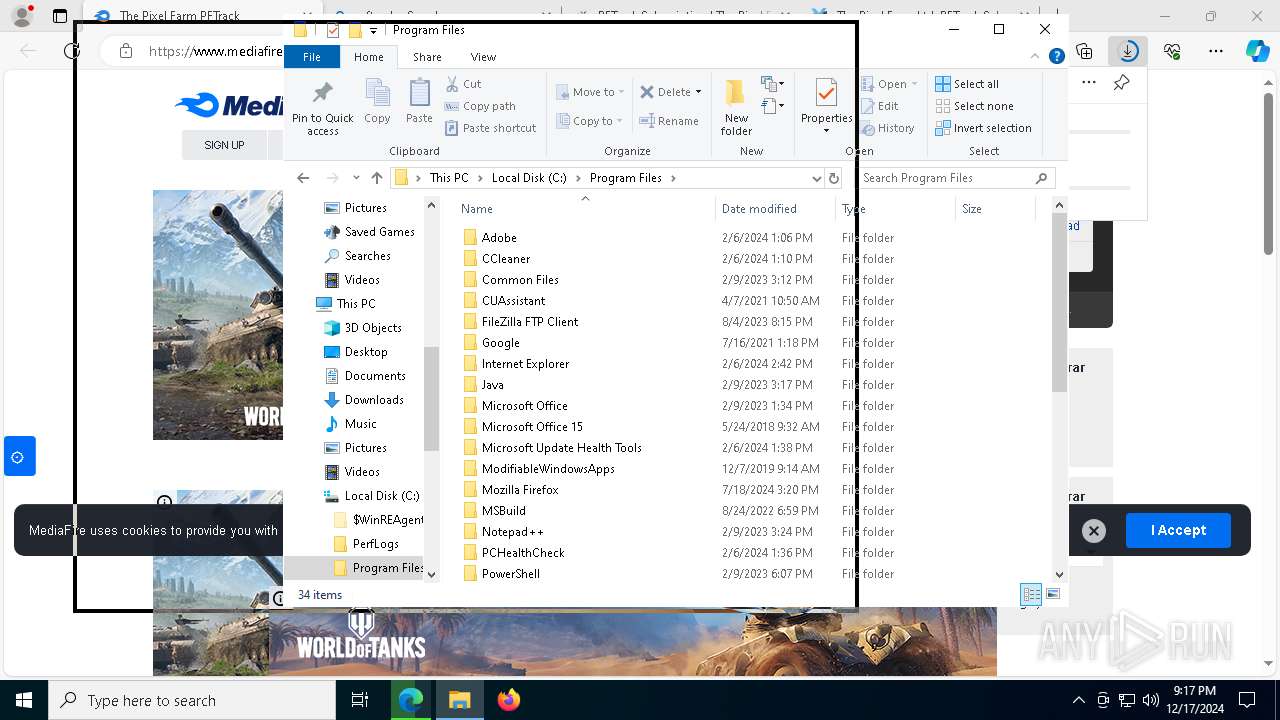Image resolution: width=1280 pixels, height=720 pixels.
Task: Click SIGN UP on MediaFire page
Action: pos(224,145)
